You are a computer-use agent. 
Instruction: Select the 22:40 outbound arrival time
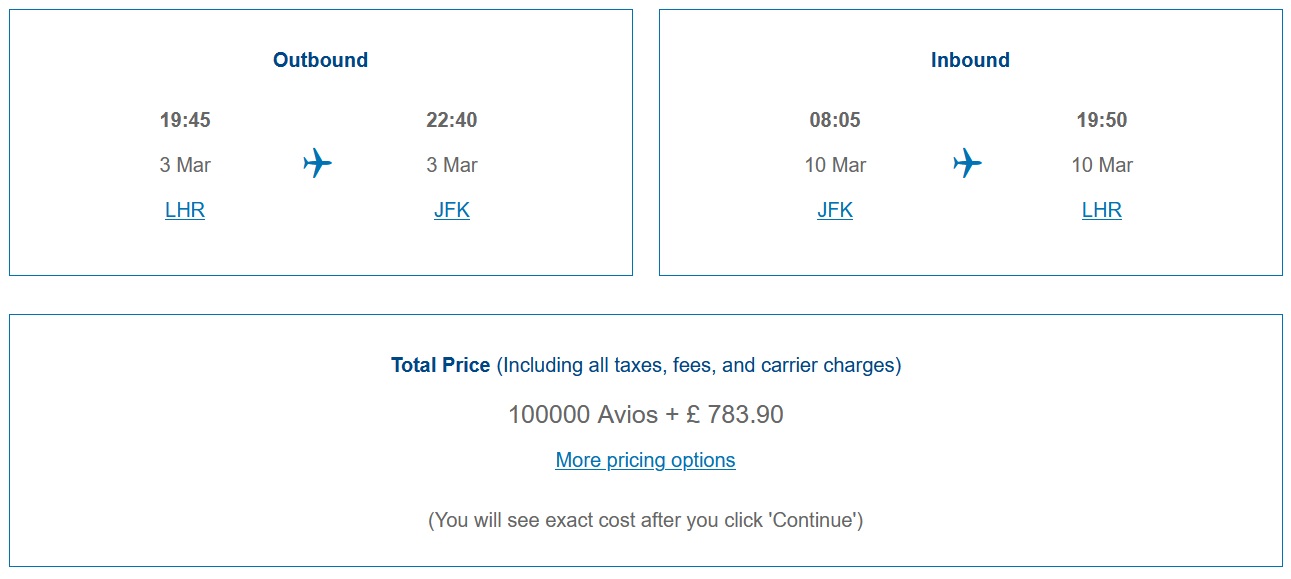coord(452,120)
